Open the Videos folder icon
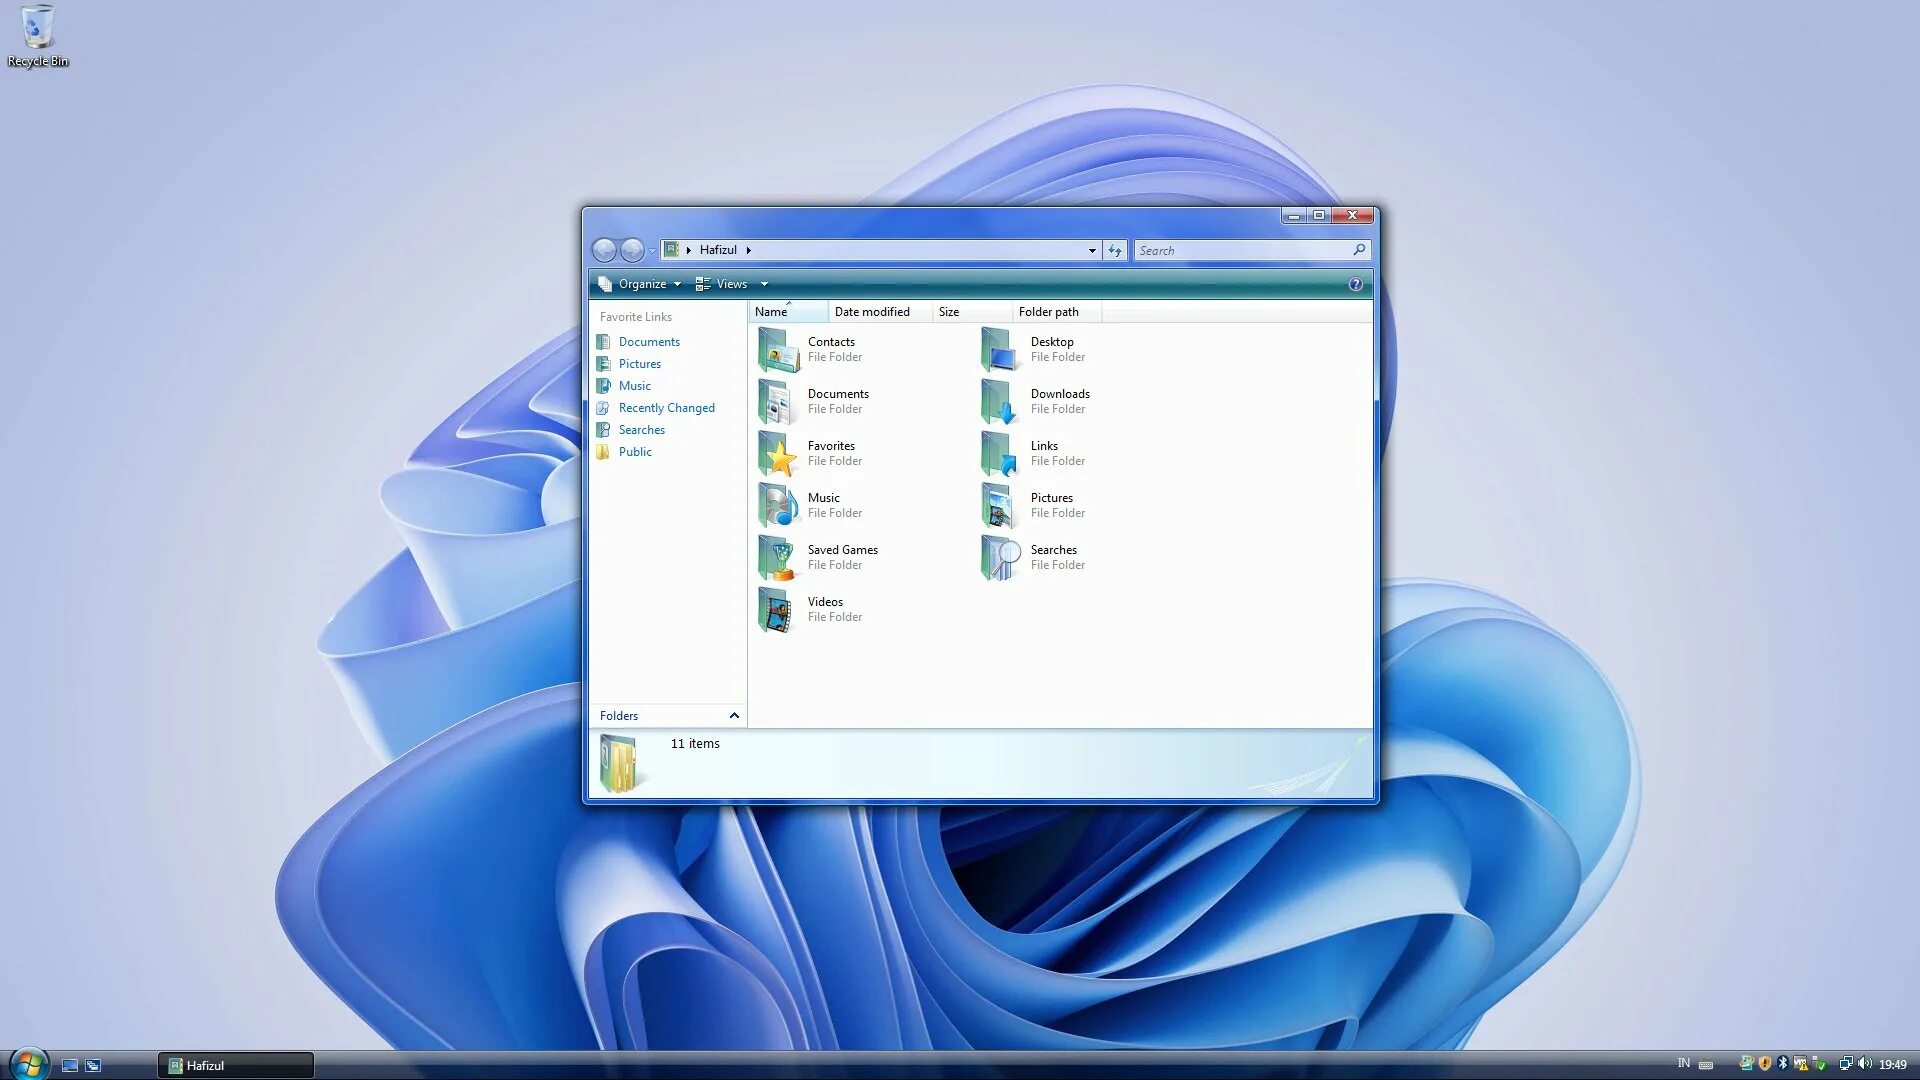The image size is (1920, 1080). 778,609
